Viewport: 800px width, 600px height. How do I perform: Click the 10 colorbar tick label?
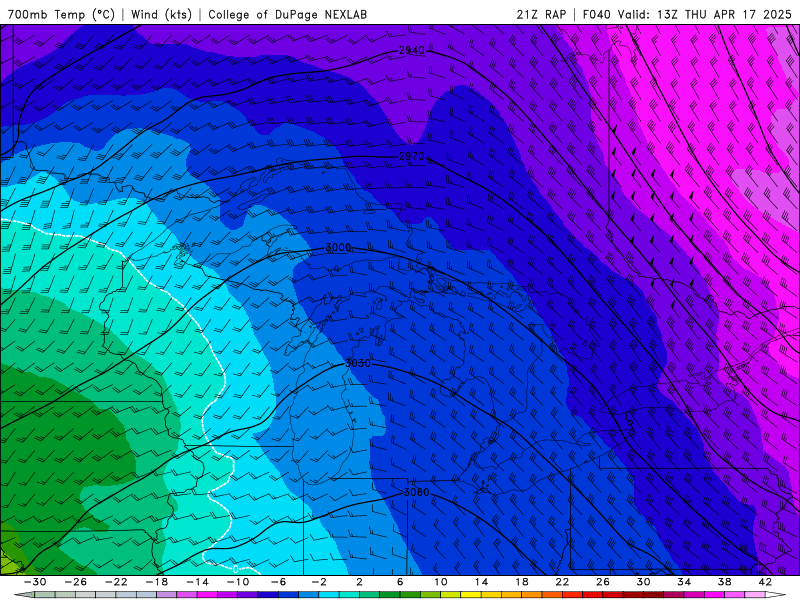tap(441, 582)
